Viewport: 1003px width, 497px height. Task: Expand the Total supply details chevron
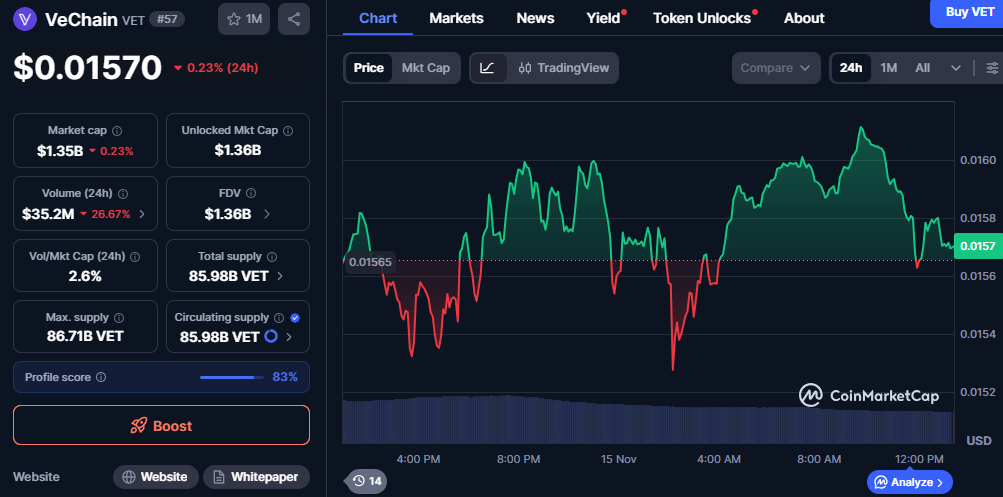(x=281, y=276)
